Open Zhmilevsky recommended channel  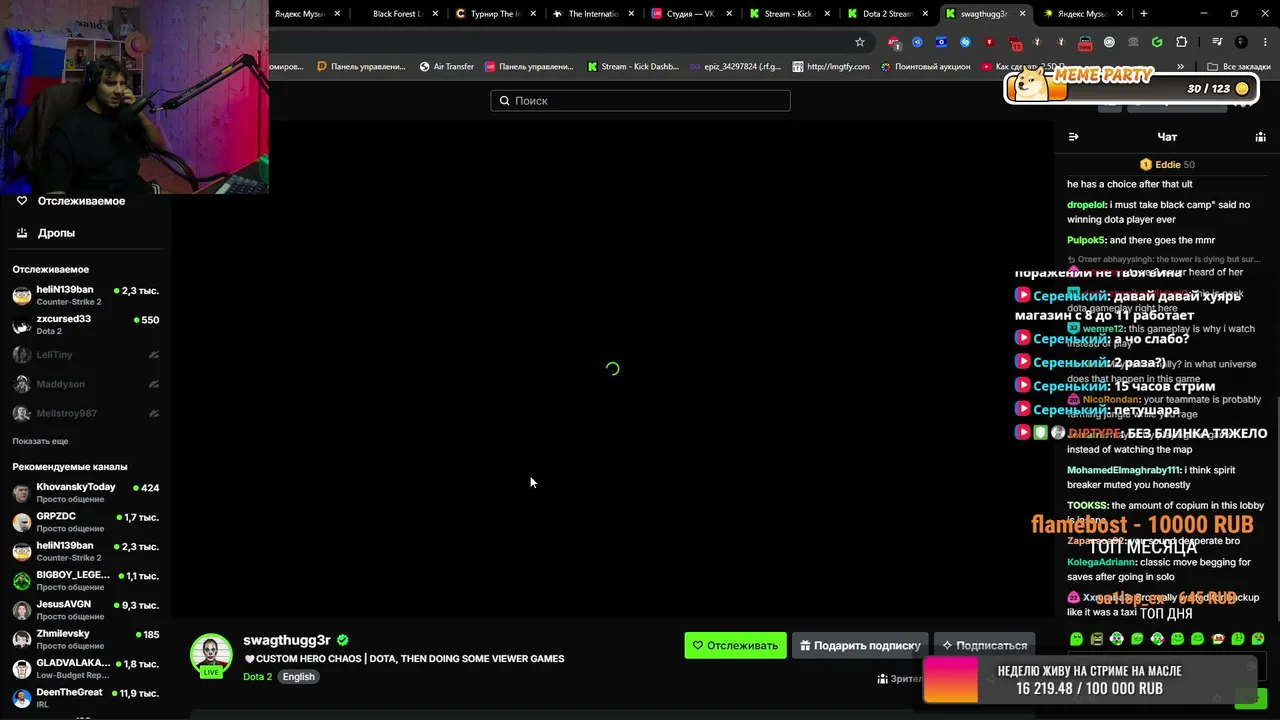[x=85, y=638]
